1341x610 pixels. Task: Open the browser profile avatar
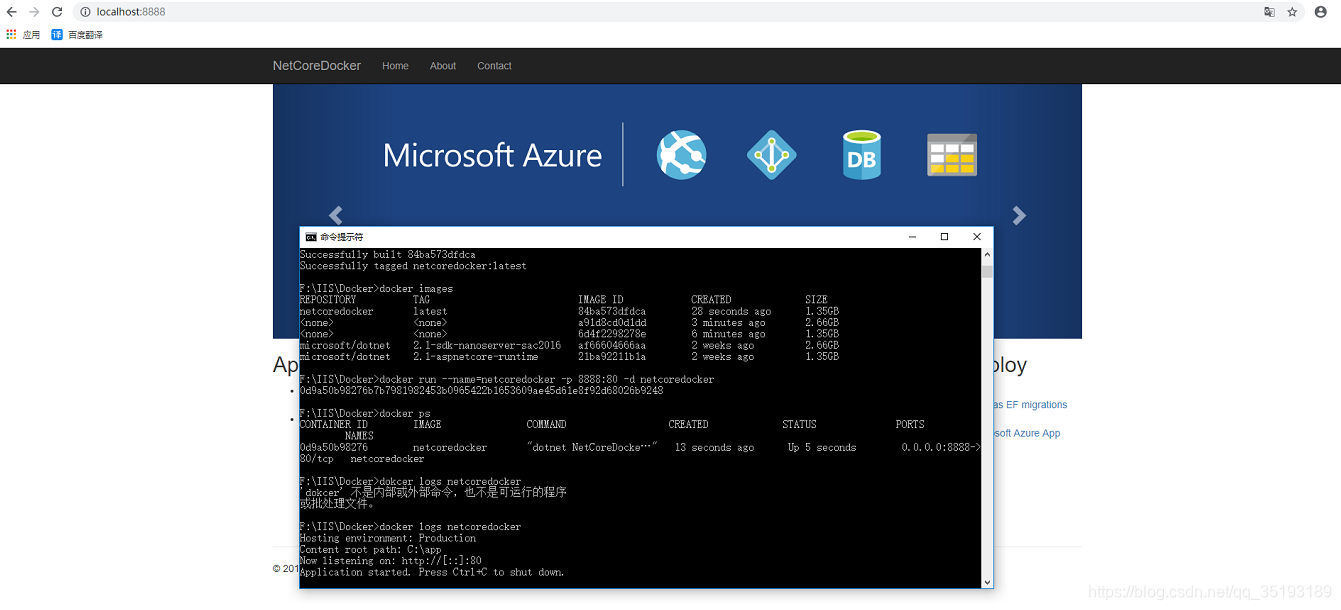coord(1321,12)
